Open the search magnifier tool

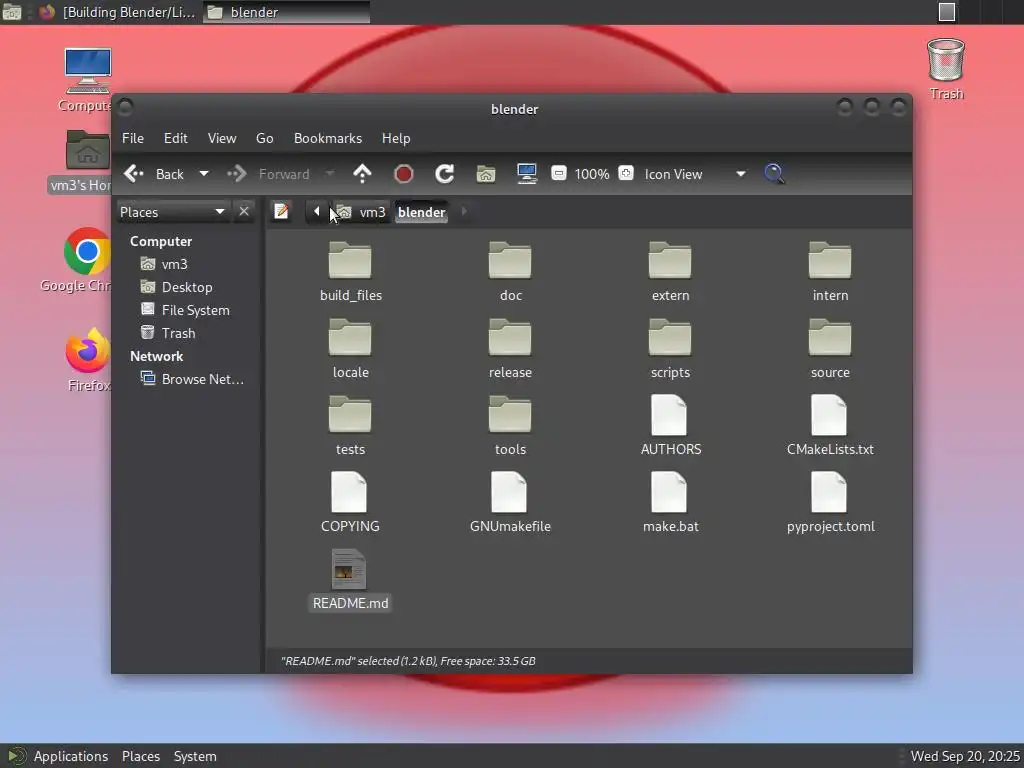pos(774,174)
